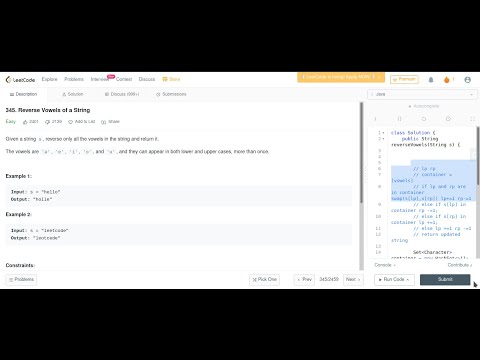Switch to the Solution tab
Image resolution: width=480 pixels, height=360 pixels.
click(72, 94)
